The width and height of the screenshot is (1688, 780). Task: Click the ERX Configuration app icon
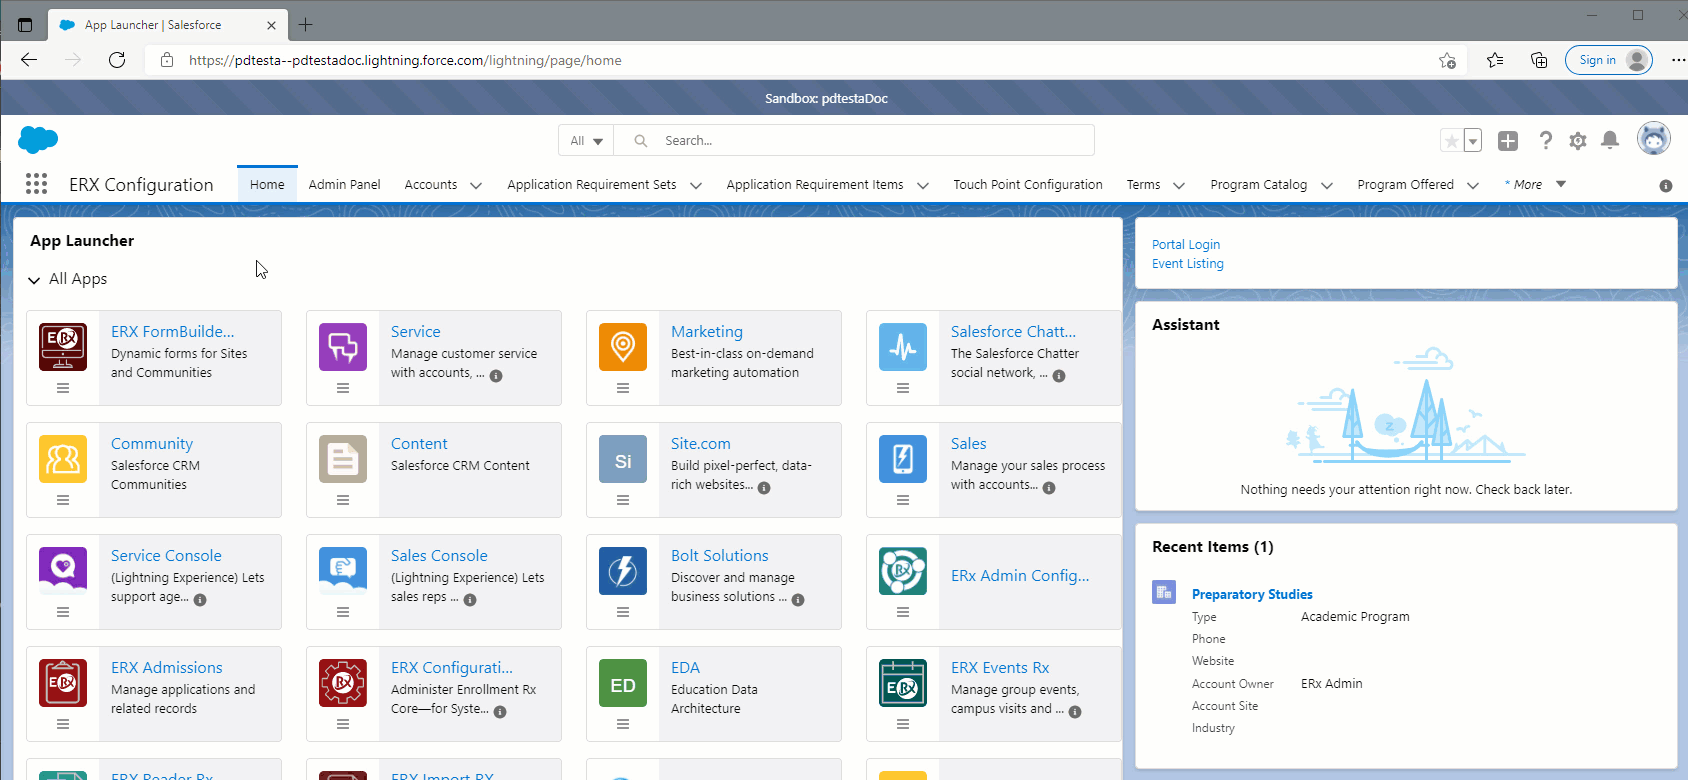pyautogui.click(x=343, y=683)
